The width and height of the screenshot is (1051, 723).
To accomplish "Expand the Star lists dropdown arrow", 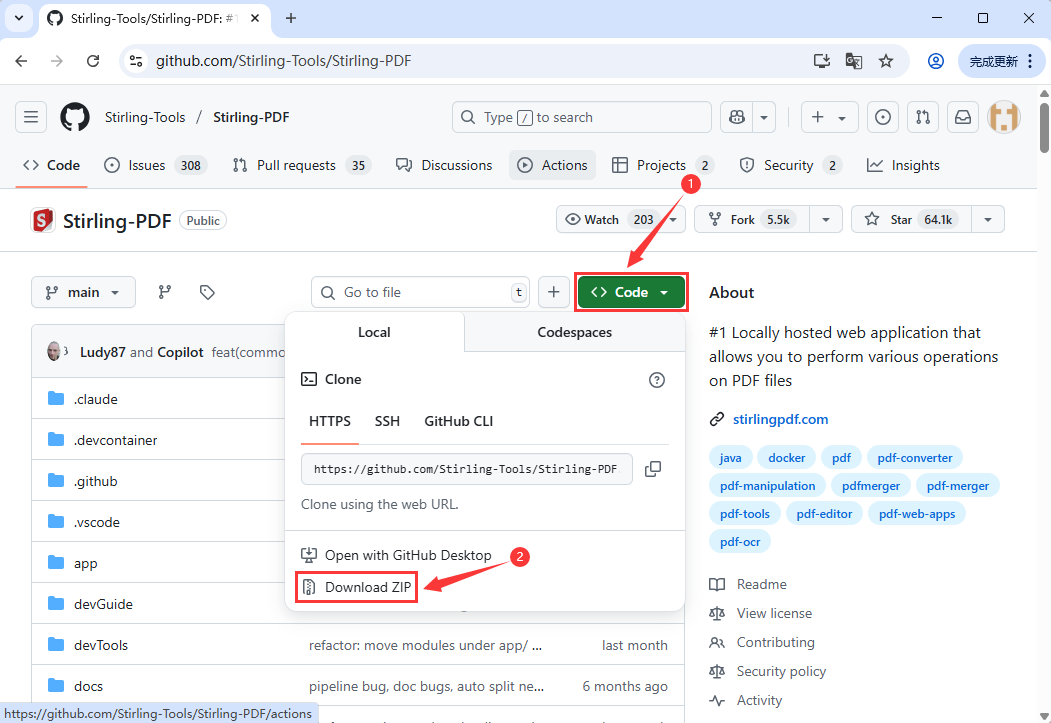I will [x=988, y=219].
